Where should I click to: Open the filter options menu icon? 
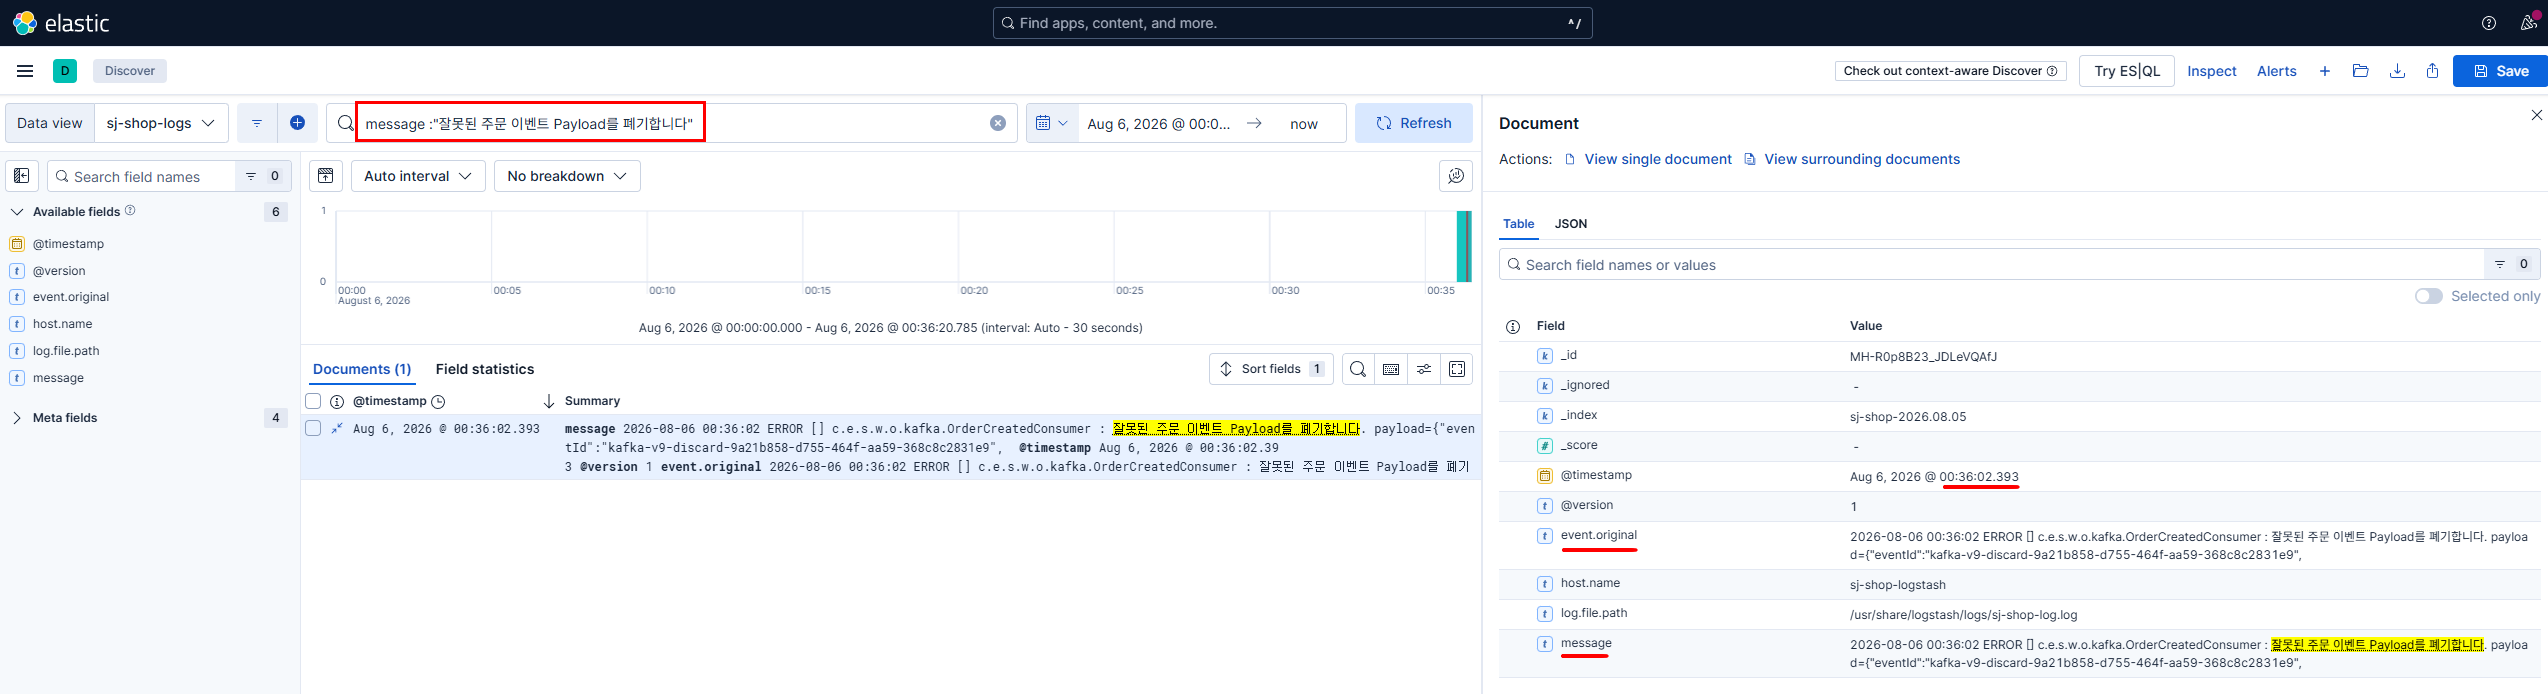pos(257,123)
